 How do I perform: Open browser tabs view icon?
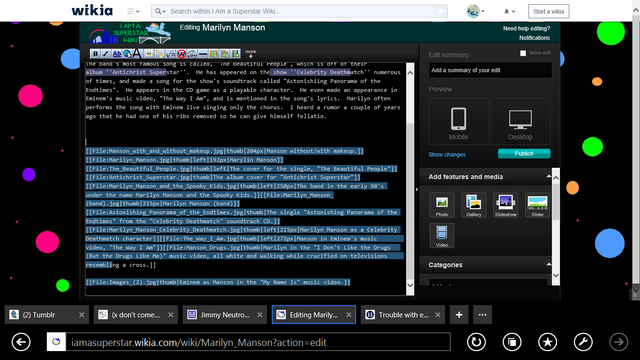512,342
